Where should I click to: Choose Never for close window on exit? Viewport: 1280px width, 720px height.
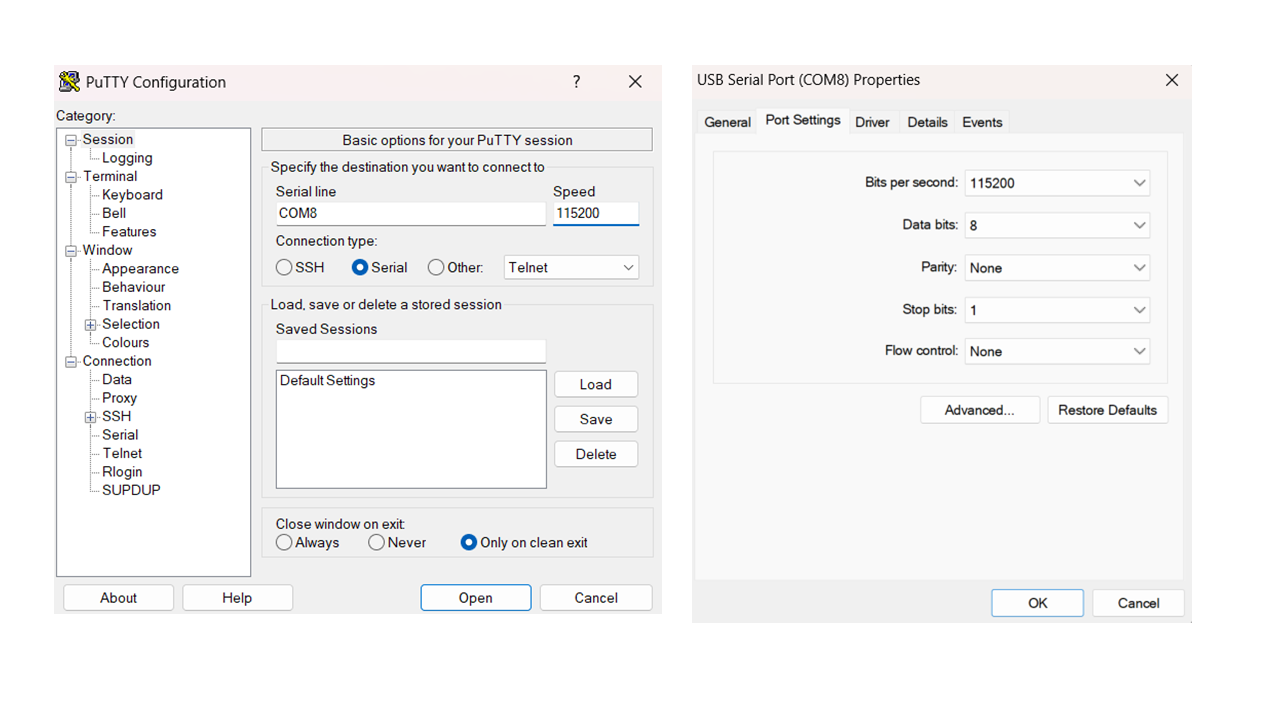tap(376, 542)
